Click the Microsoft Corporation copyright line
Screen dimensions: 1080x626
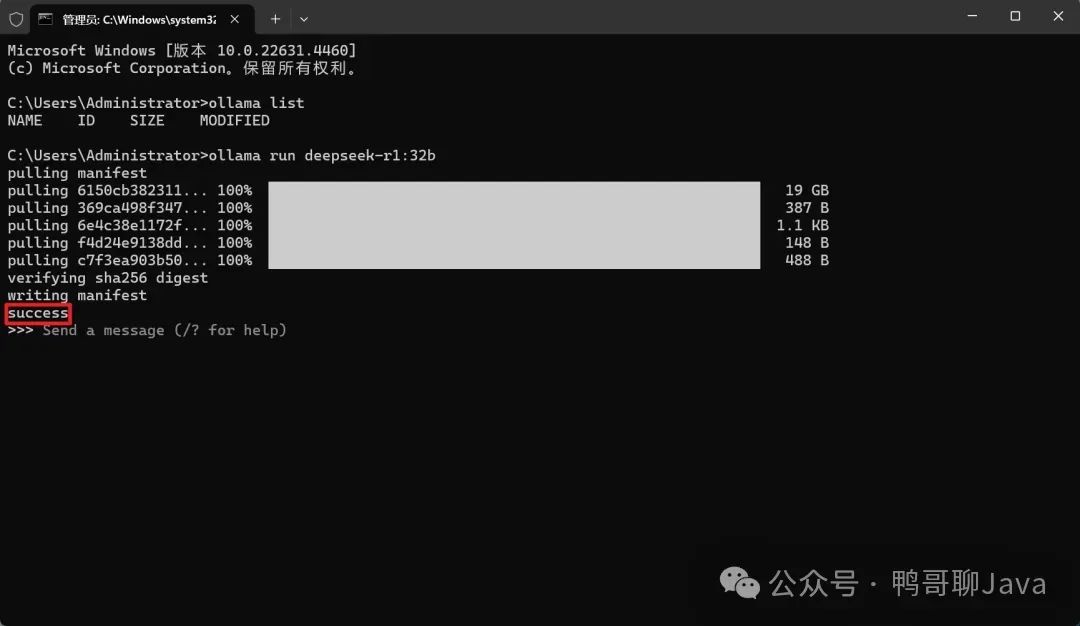point(182,68)
